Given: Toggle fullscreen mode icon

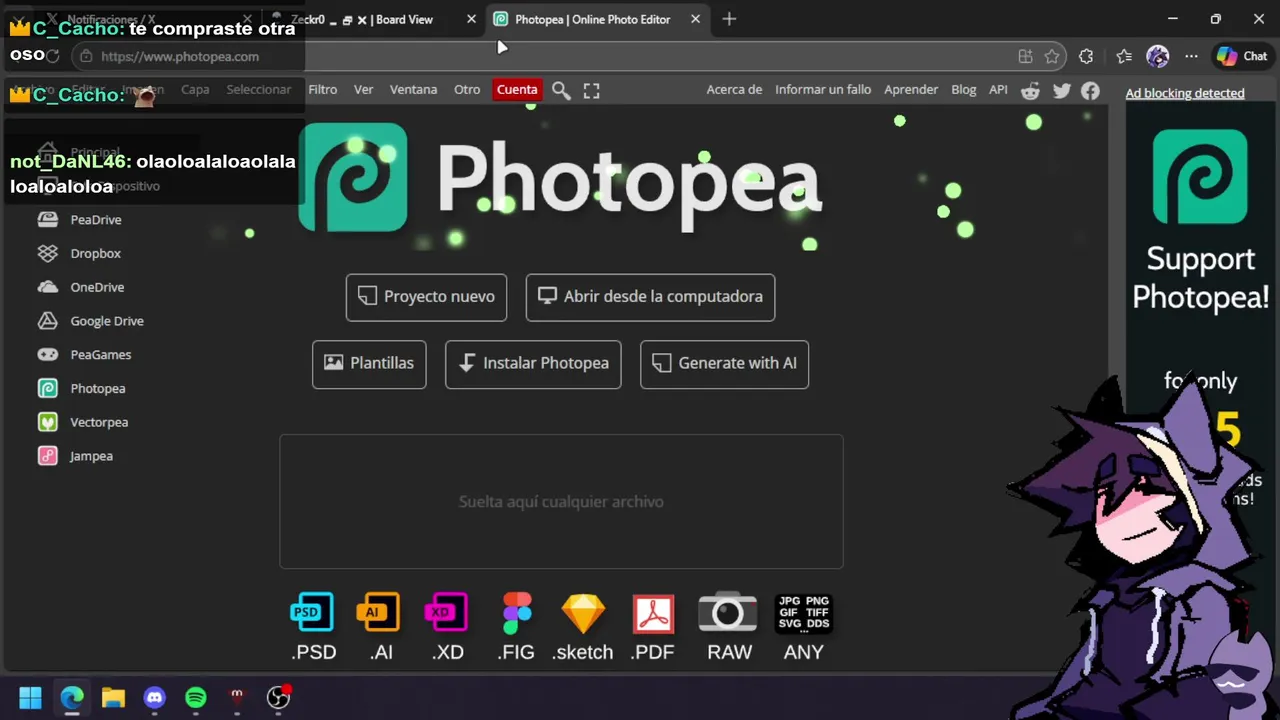Looking at the screenshot, I should coord(591,91).
